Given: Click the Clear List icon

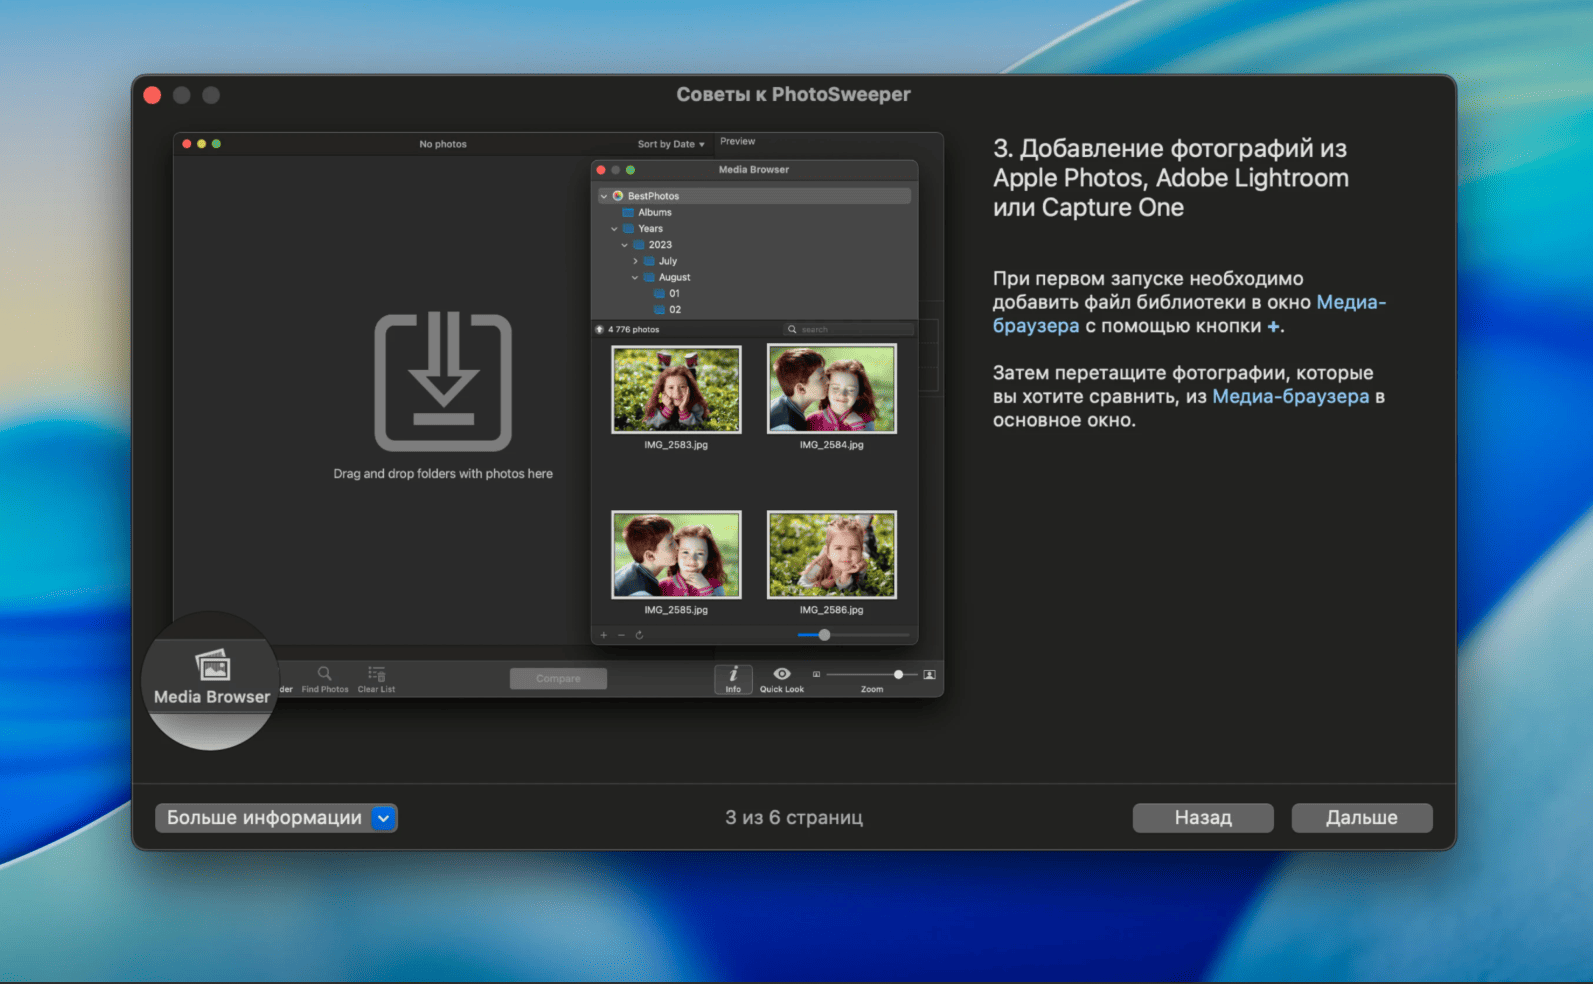Looking at the screenshot, I should [376, 673].
